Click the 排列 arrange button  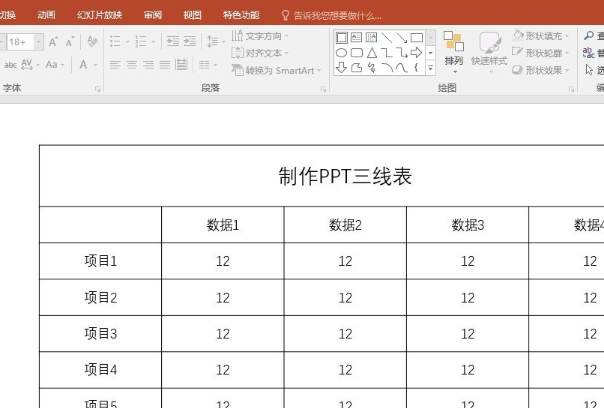click(x=454, y=53)
